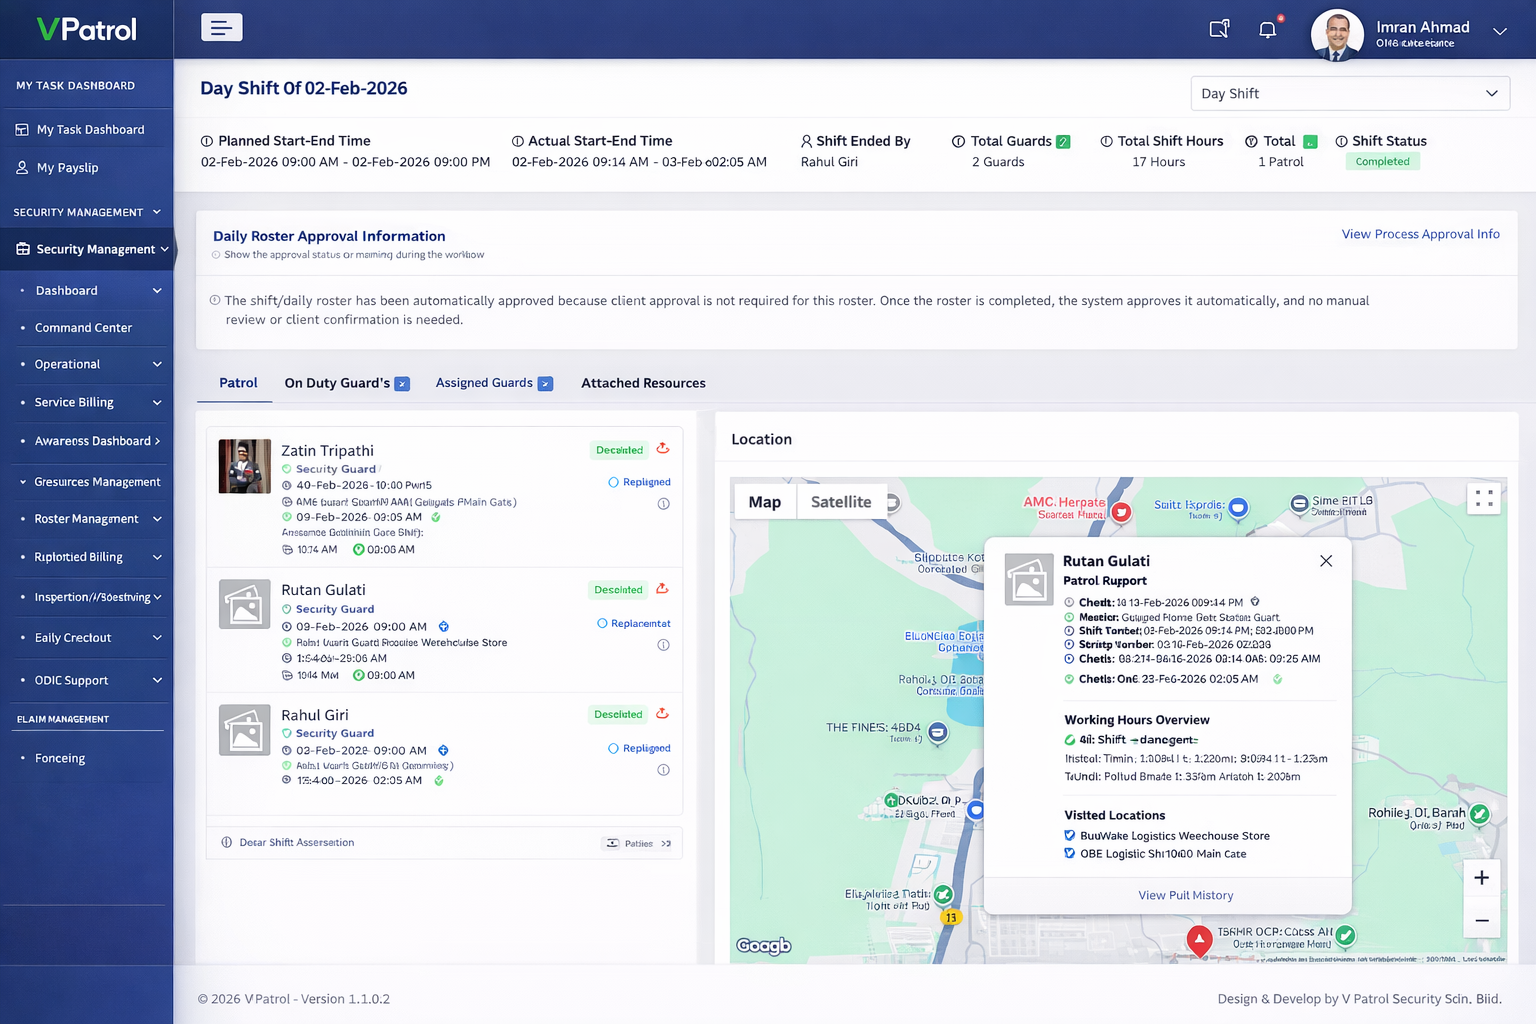
Task: Open the info icon on Rutan Gulati's card
Action: (663, 645)
